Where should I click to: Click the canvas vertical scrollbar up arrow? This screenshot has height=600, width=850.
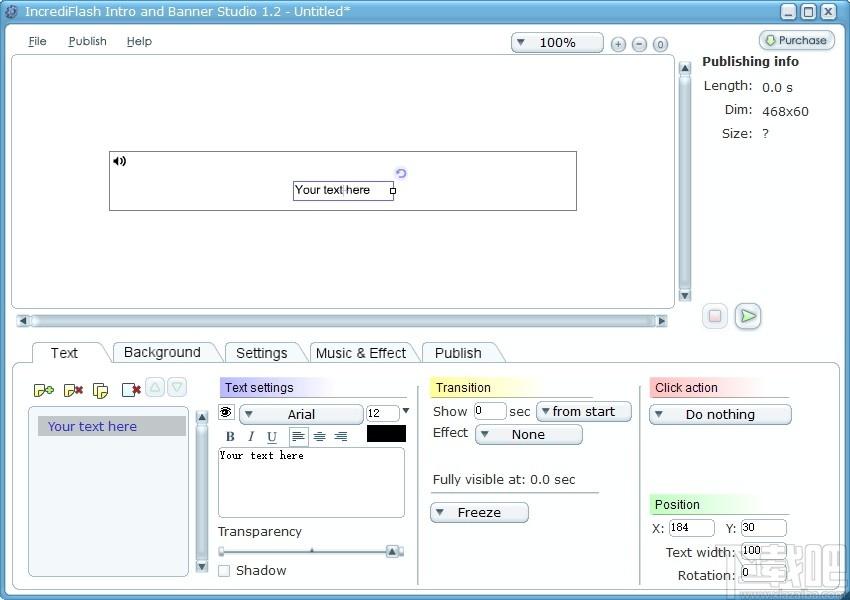coord(685,68)
